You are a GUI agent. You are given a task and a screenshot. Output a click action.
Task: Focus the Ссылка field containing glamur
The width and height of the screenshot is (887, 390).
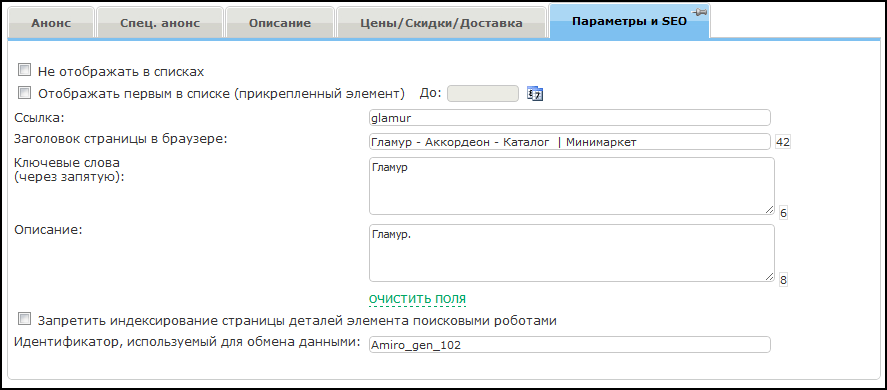[x=569, y=118]
